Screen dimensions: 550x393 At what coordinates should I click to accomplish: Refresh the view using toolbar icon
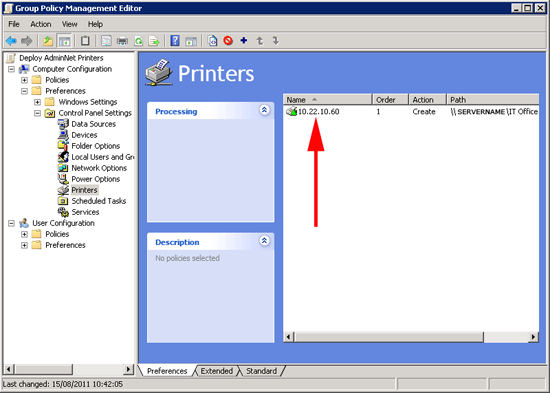[139, 41]
